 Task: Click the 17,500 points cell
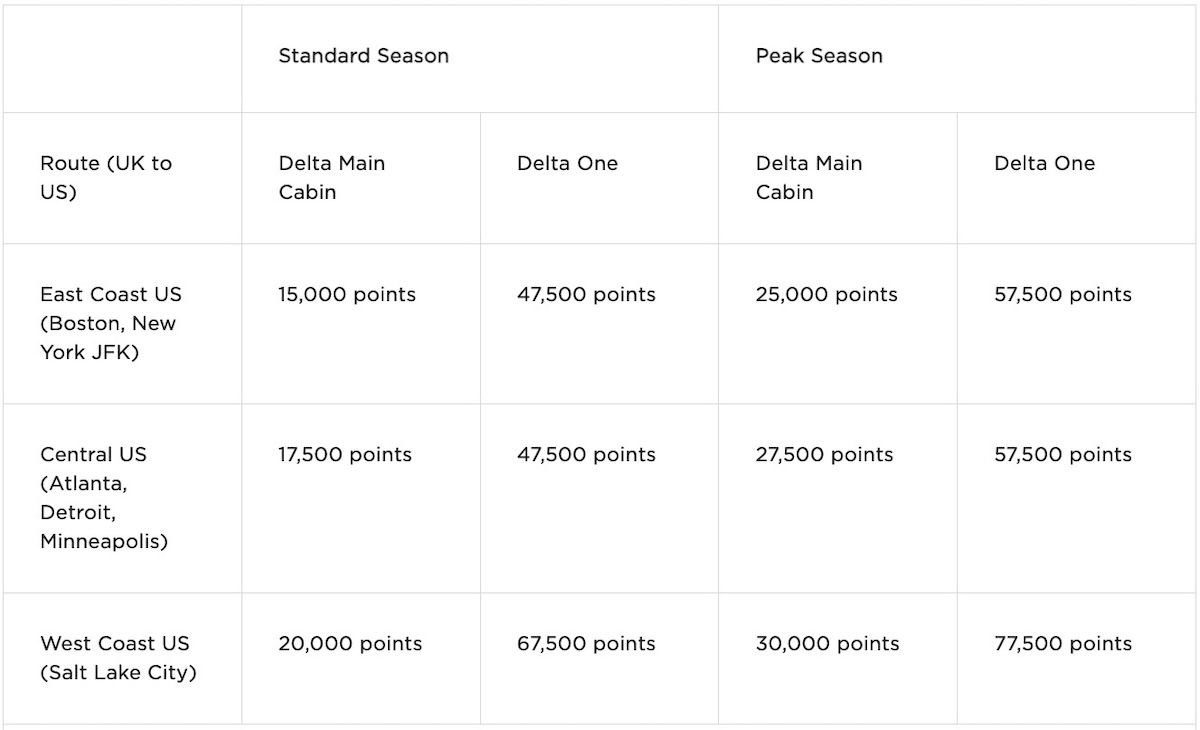tap(345, 455)
